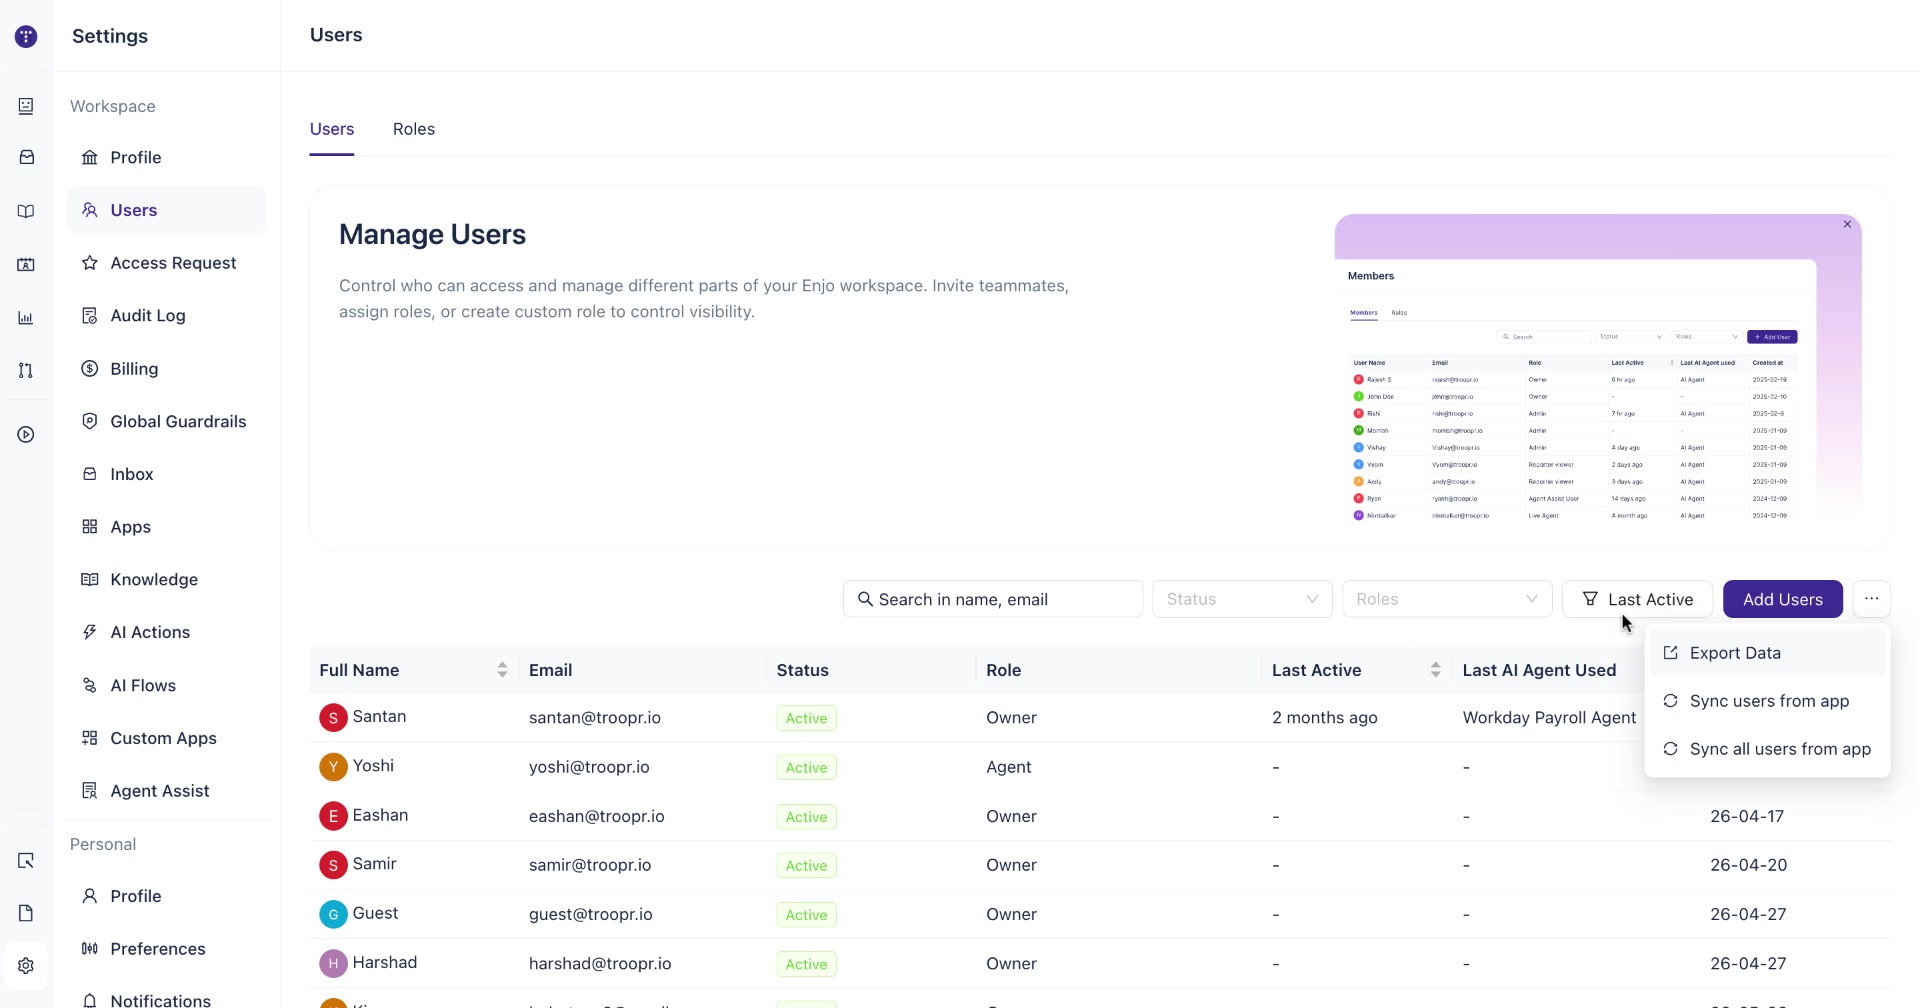
Task: Open Knowledge in settings sidebar
Action: pos(166,580)
